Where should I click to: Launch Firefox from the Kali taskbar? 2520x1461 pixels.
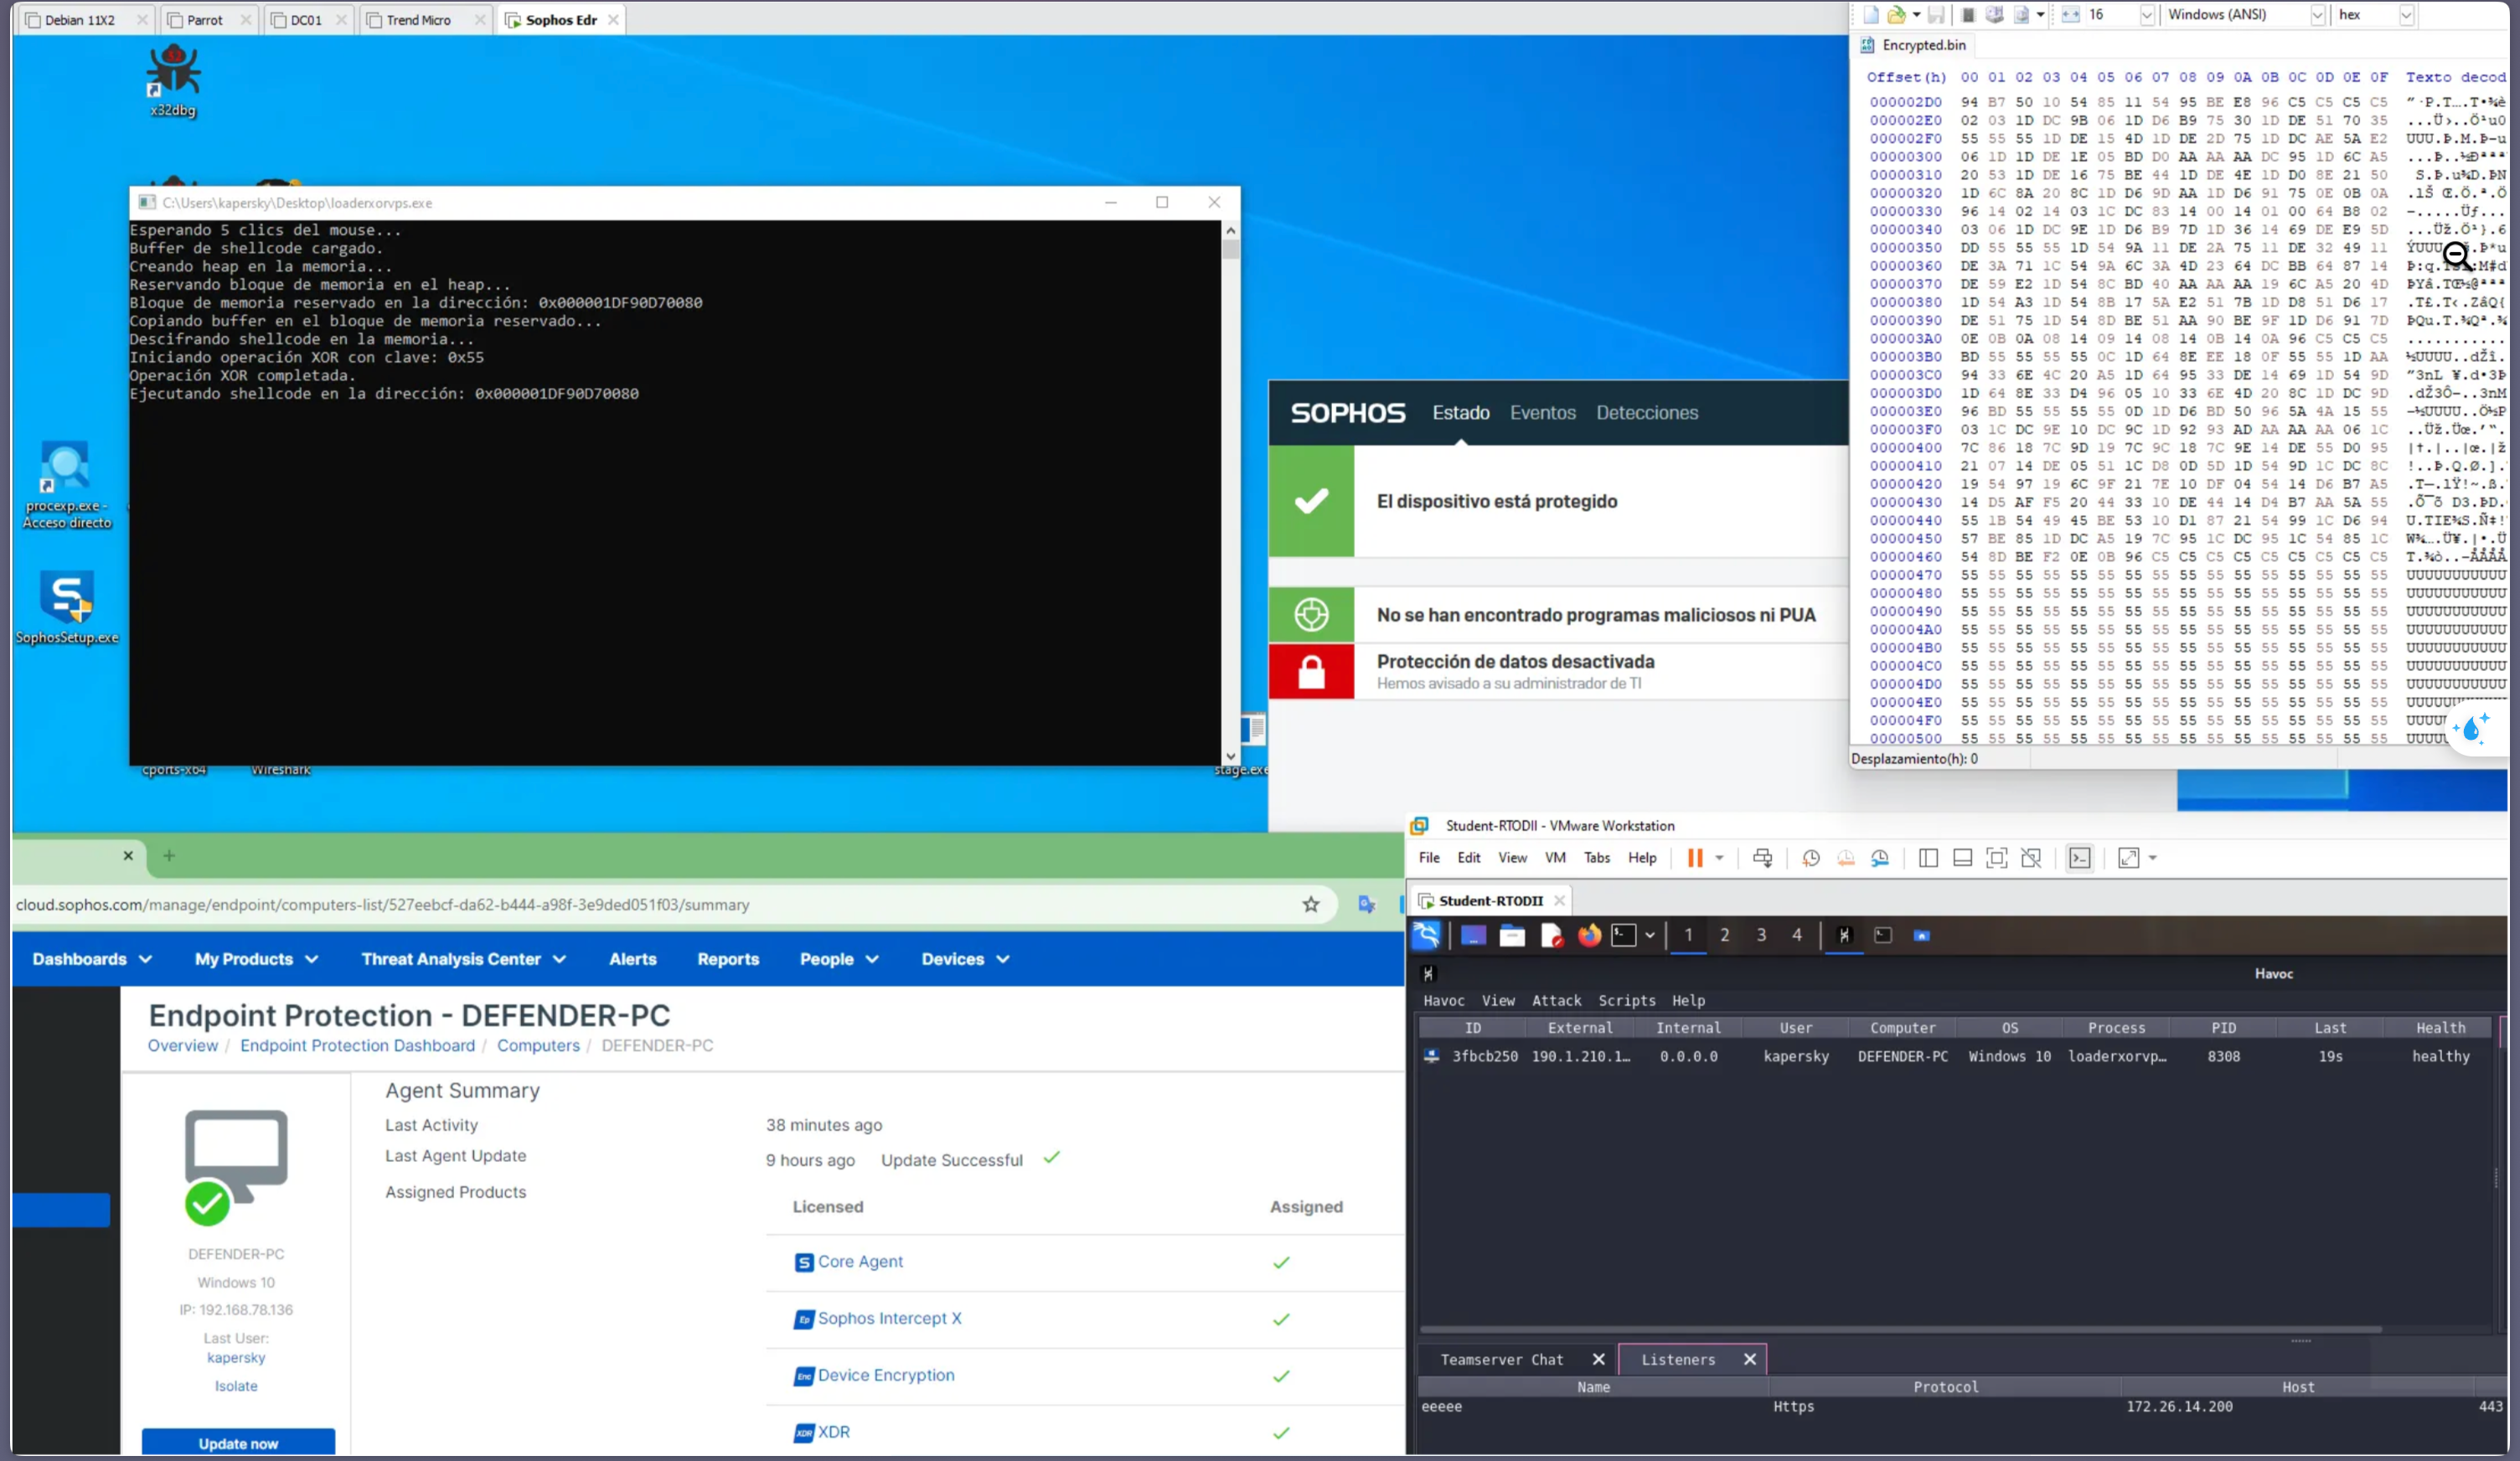point(1589,936)
